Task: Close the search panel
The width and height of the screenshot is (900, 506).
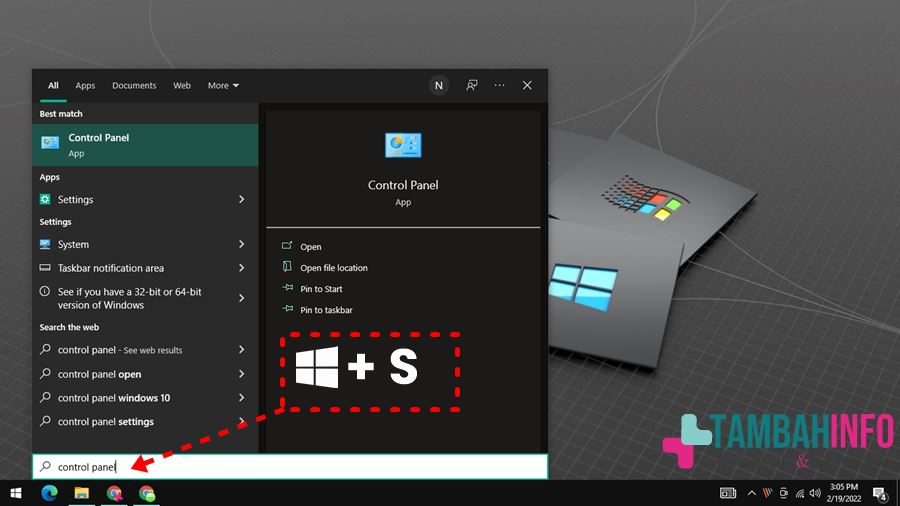Action: [x=527, y=85]
